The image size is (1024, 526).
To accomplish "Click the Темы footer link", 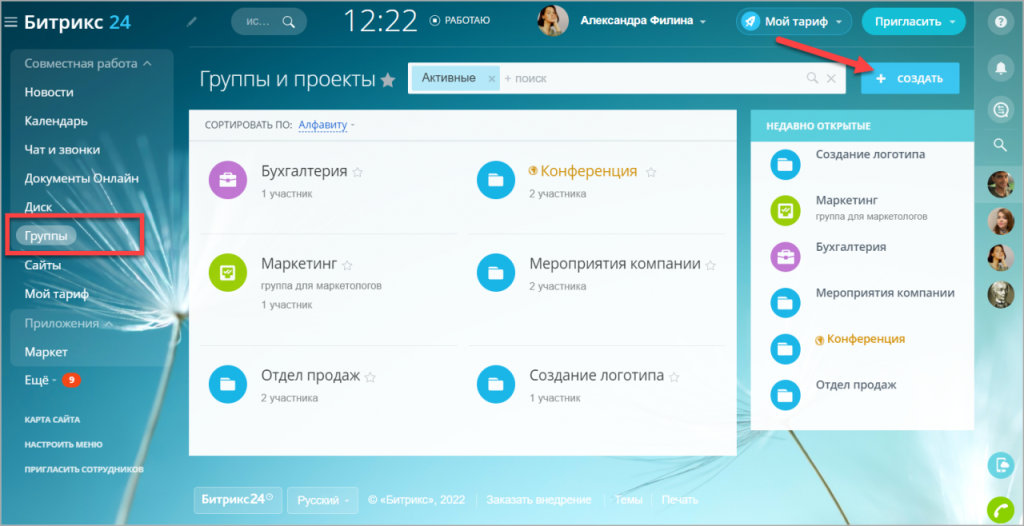I will pyautogui.click(x=628, y=500).
